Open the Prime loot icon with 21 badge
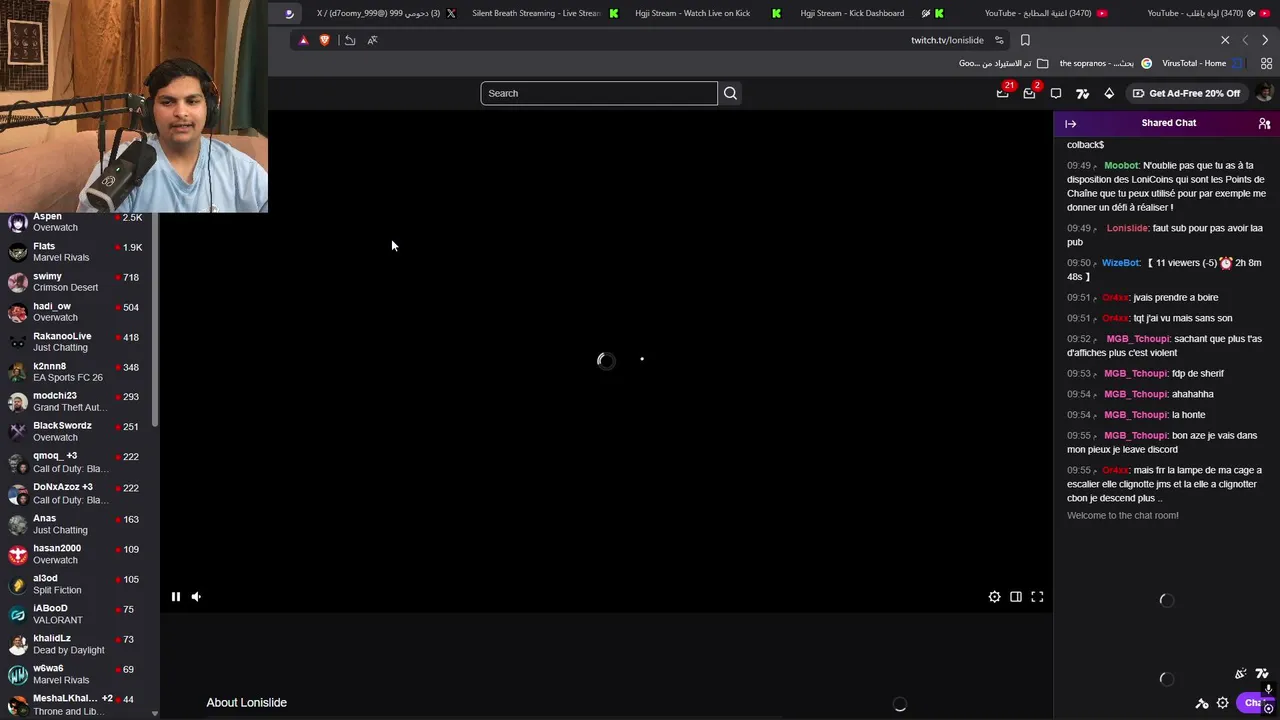The width and height of the screenshot is (1280, 720). (x=1003, y=93)
